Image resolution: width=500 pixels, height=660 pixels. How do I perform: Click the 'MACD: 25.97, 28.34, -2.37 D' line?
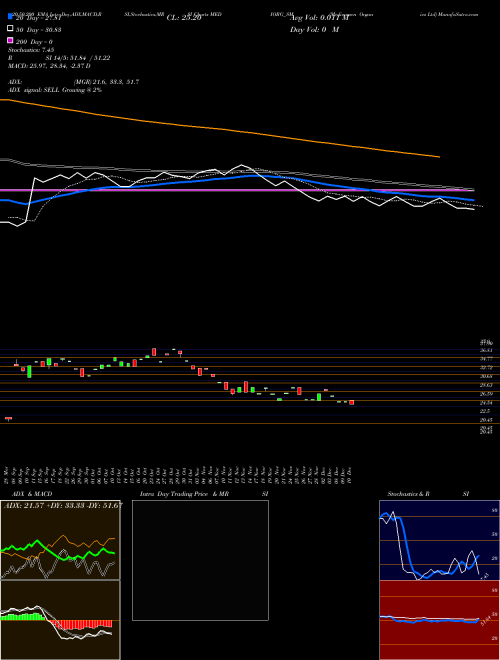pos(49,66)
